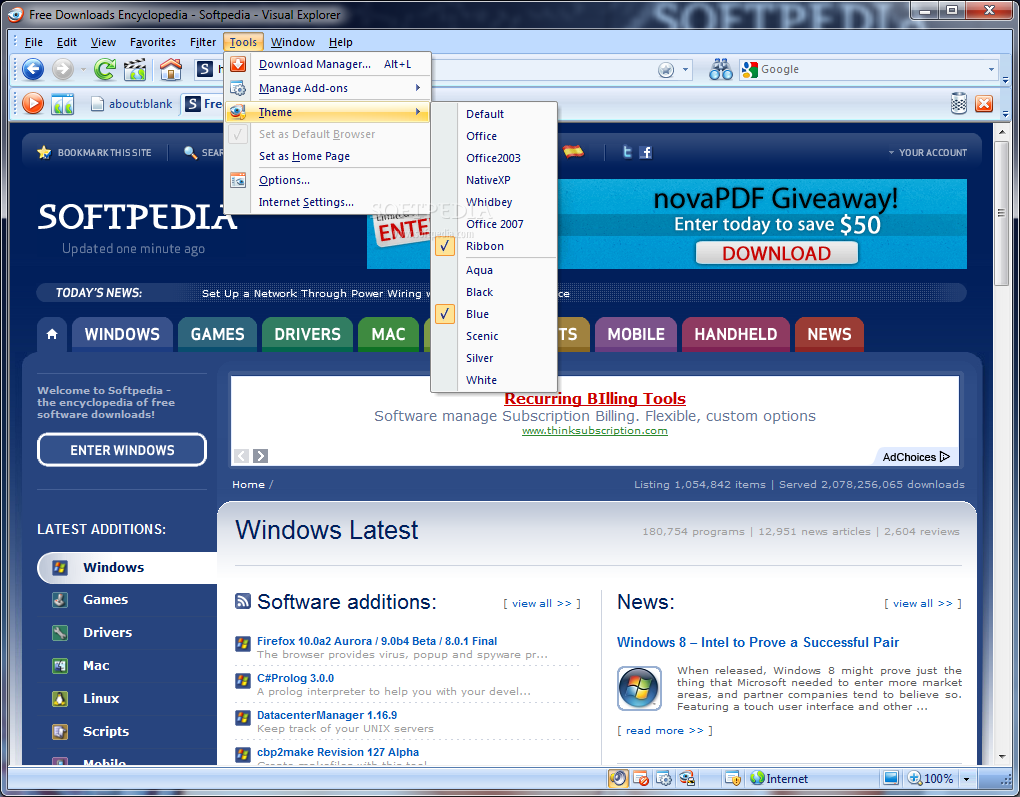Screen dimensions: 1020x797
Task: Pick the Black color scheme
Action: click(x=494, y=292)
